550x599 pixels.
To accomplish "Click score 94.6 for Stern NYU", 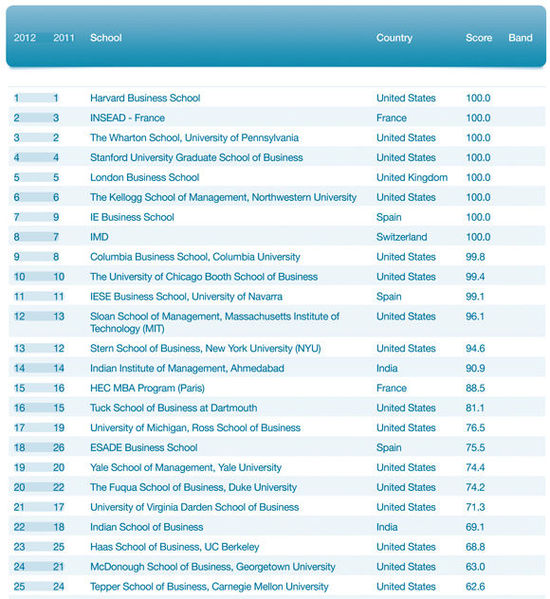I will click(475, 348).
